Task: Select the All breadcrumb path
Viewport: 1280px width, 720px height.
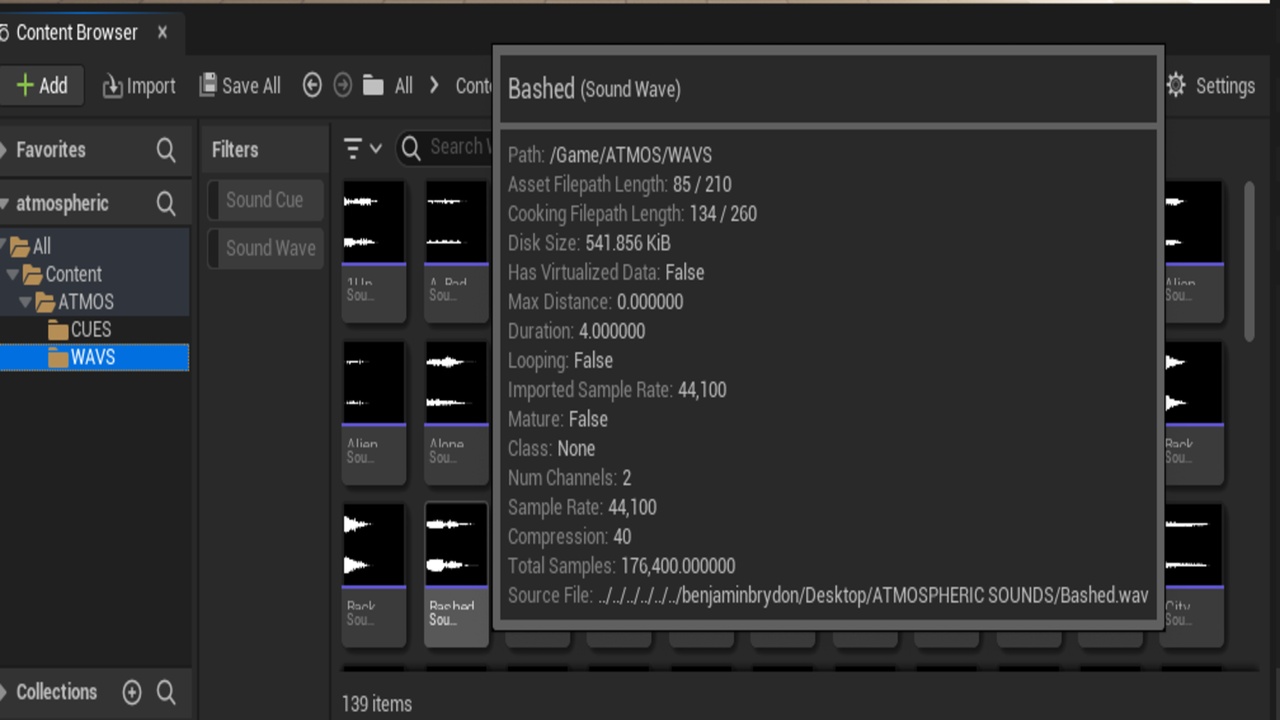Action: pos(404,86)
